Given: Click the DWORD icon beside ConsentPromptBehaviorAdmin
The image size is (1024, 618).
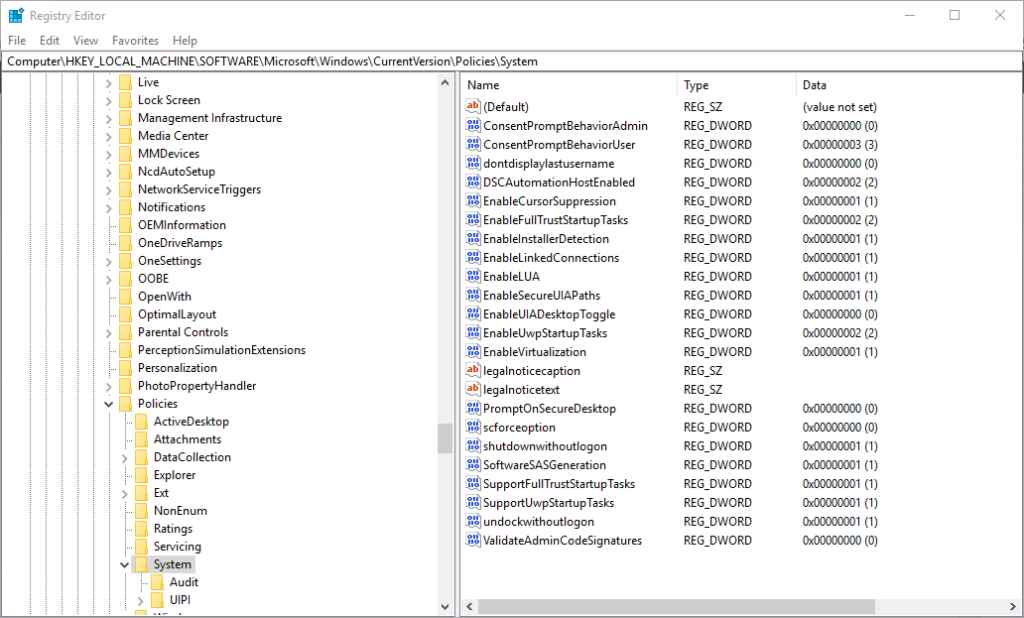Looking at the screenshot, I should 473,126.
